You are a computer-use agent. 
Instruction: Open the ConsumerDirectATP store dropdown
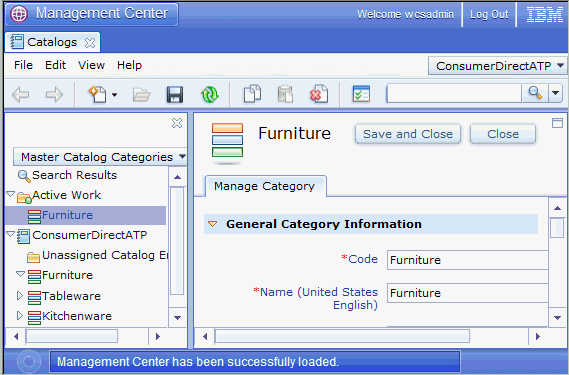(x=498, y=66)
